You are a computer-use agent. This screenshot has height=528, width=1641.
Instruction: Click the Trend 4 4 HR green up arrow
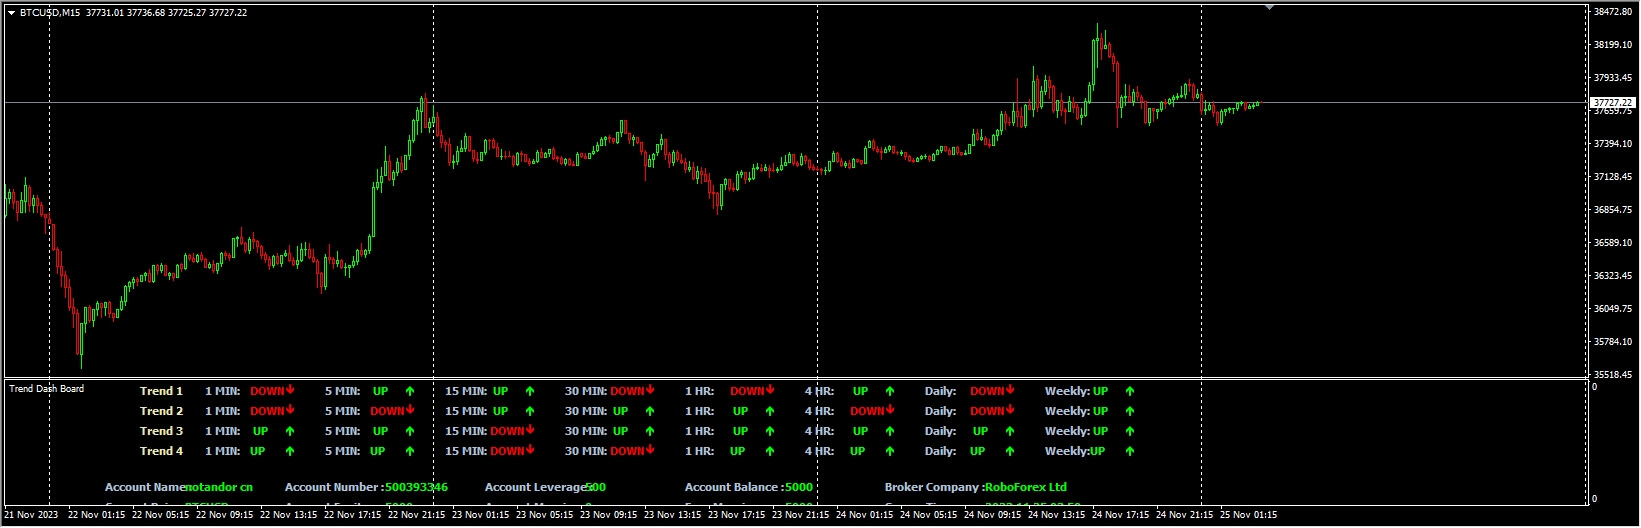point(890,451)
